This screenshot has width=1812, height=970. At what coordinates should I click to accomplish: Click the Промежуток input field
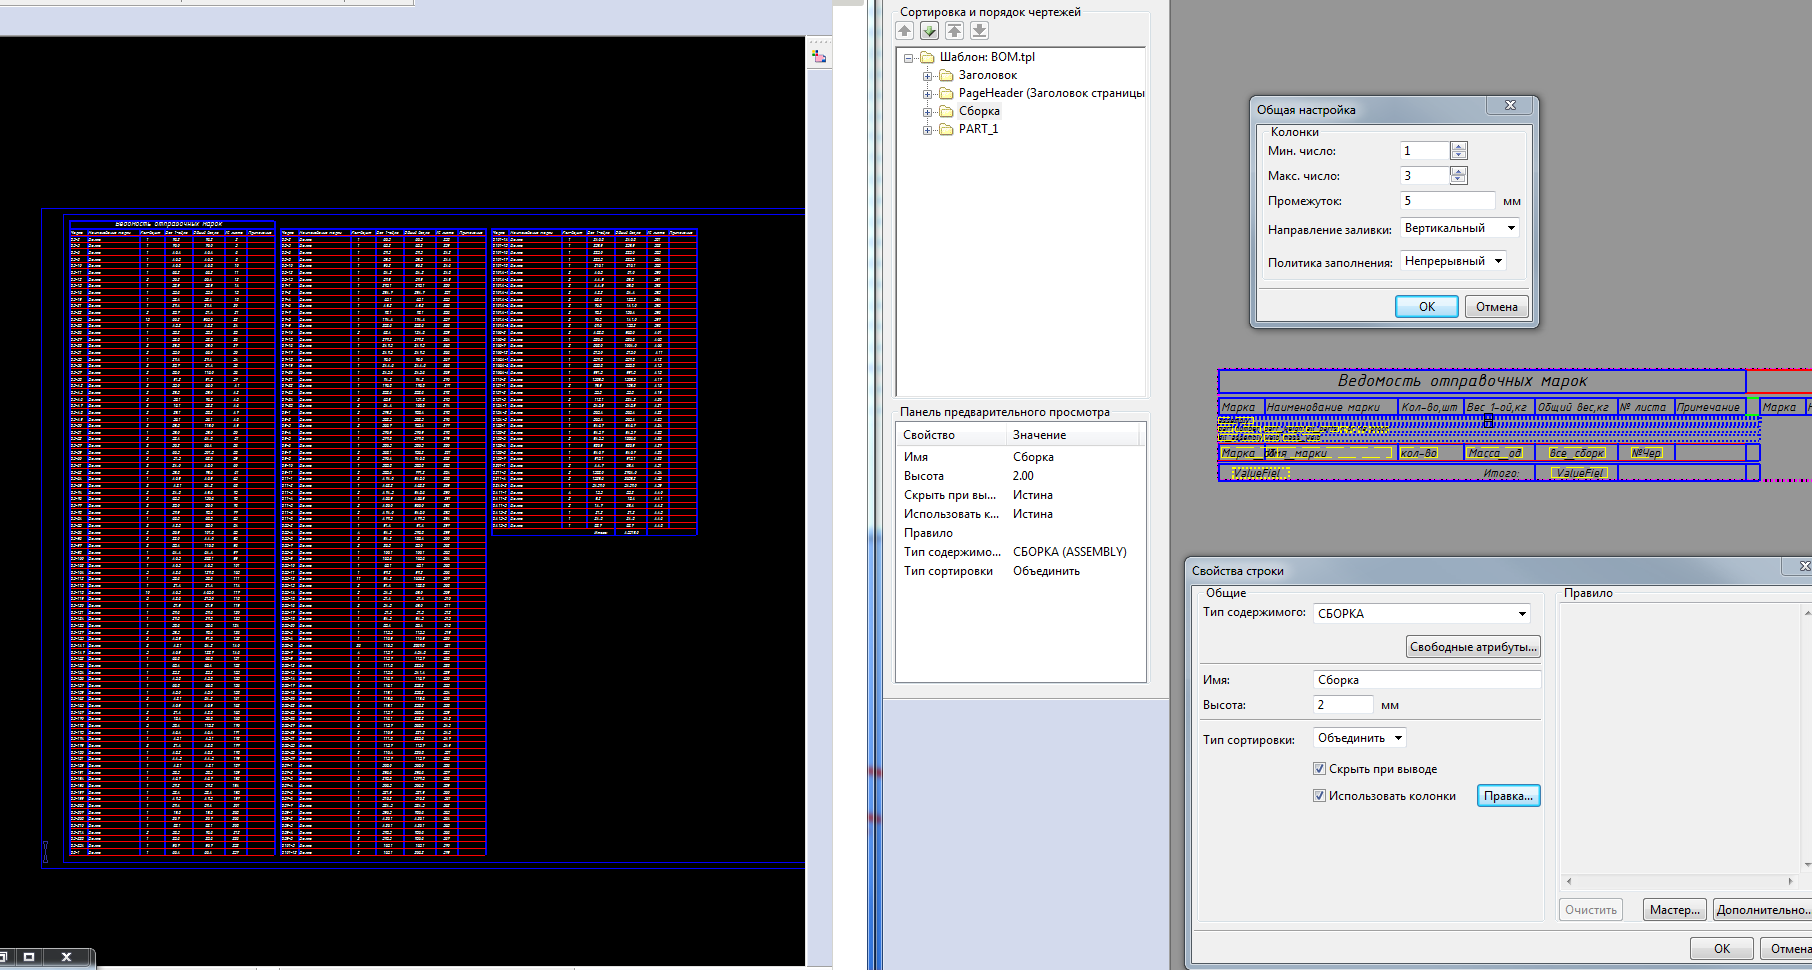click(1447, 201)
